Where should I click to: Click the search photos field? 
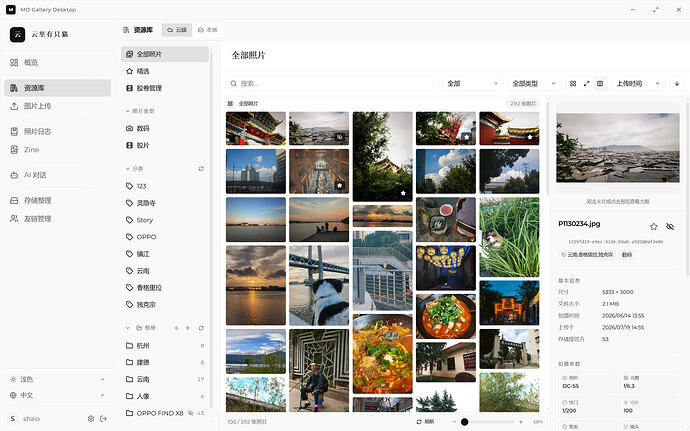click(333, 84)
